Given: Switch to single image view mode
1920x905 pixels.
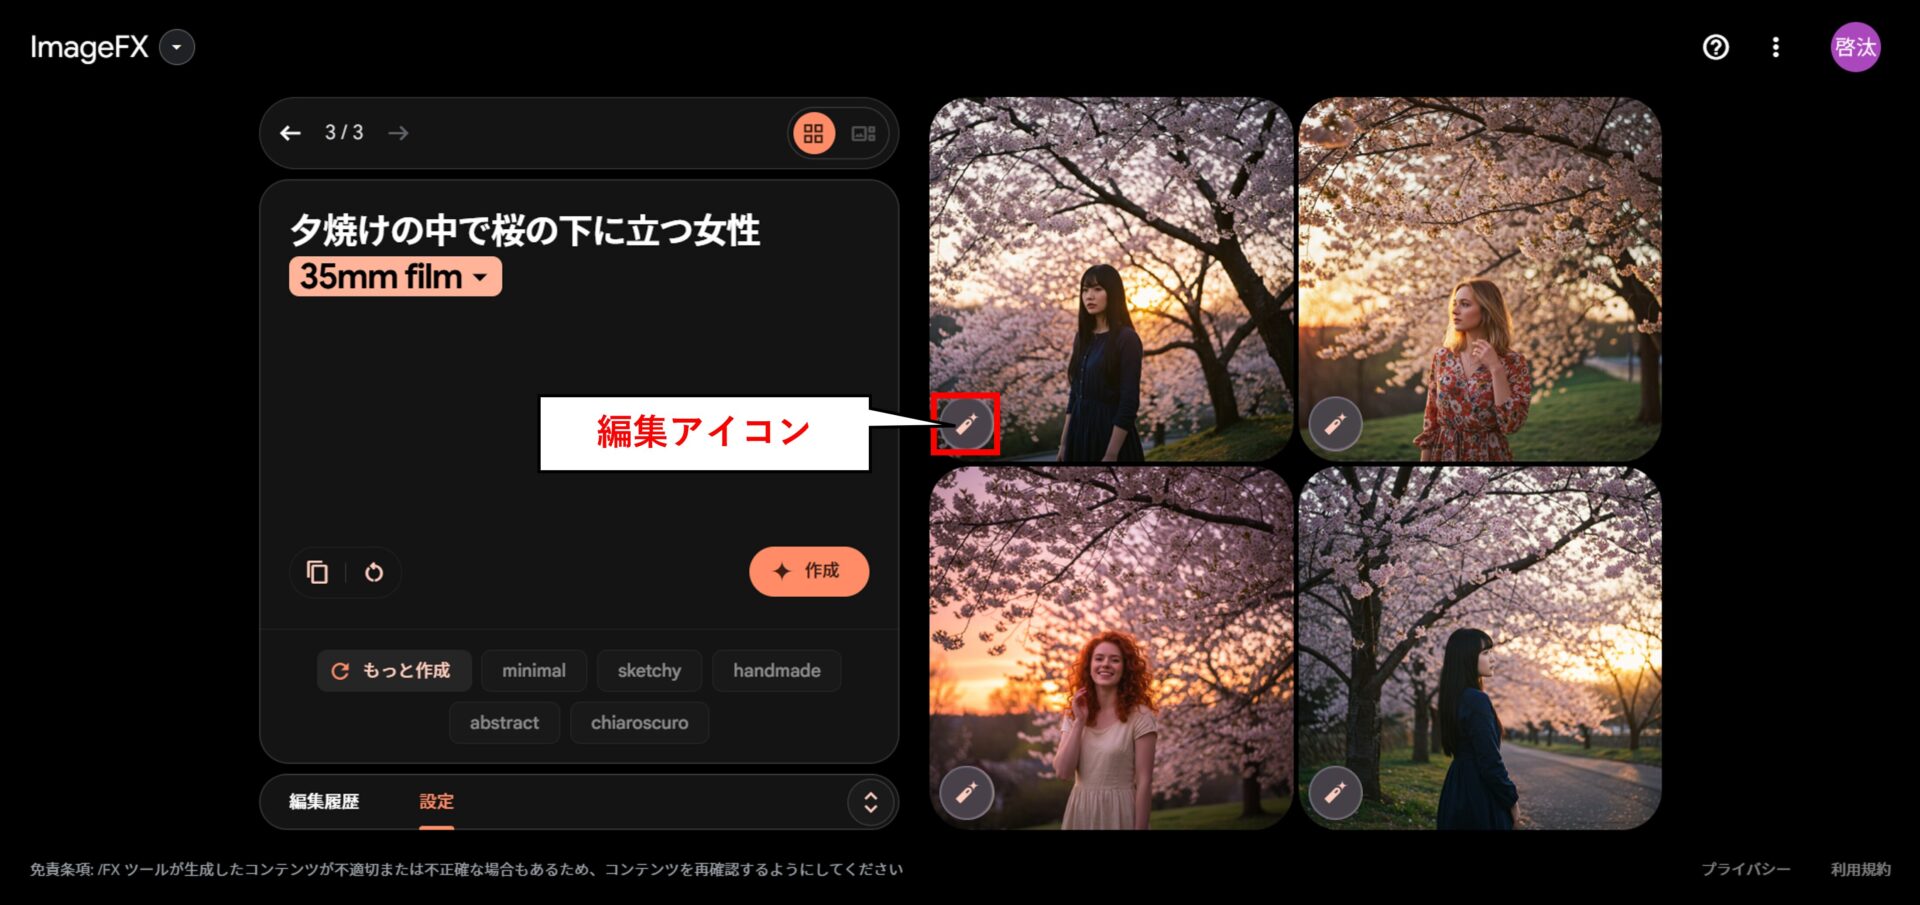Looking at the screenshot, I should click(x=862, y=132).
